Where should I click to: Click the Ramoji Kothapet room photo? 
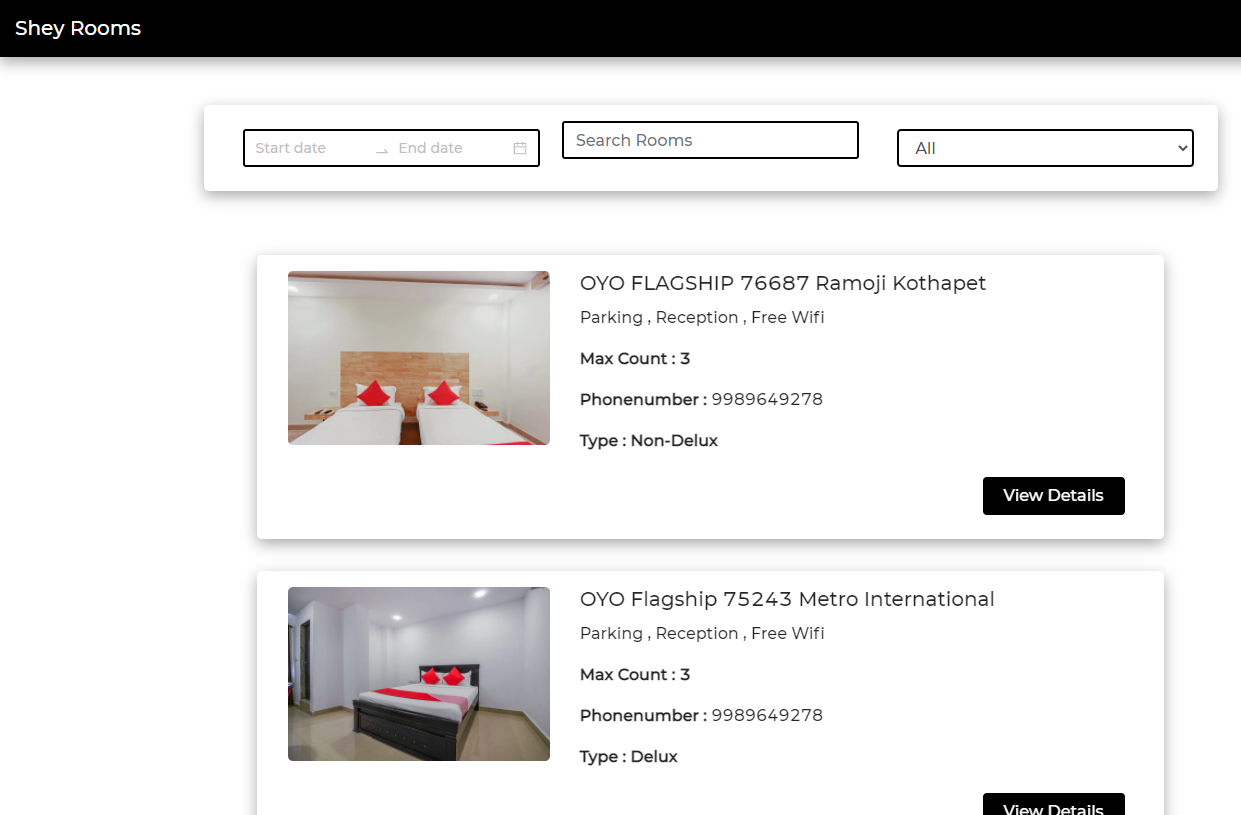(419, 358)
